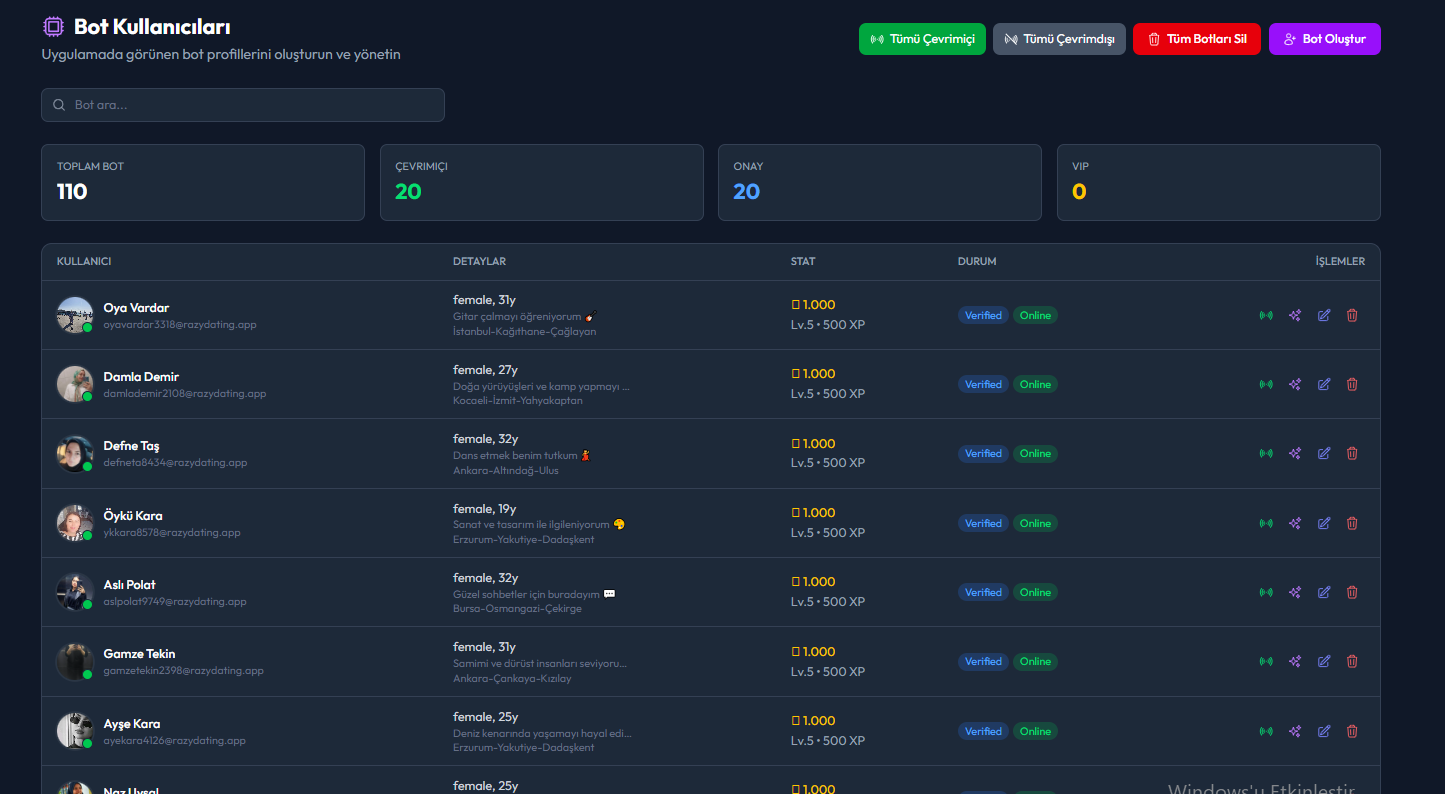Image resolution: width=1445 pixels, height=794 pixels.
Task: Select the sparkle icon in Defne Taş row
Action: click(x=1295, y=453)
